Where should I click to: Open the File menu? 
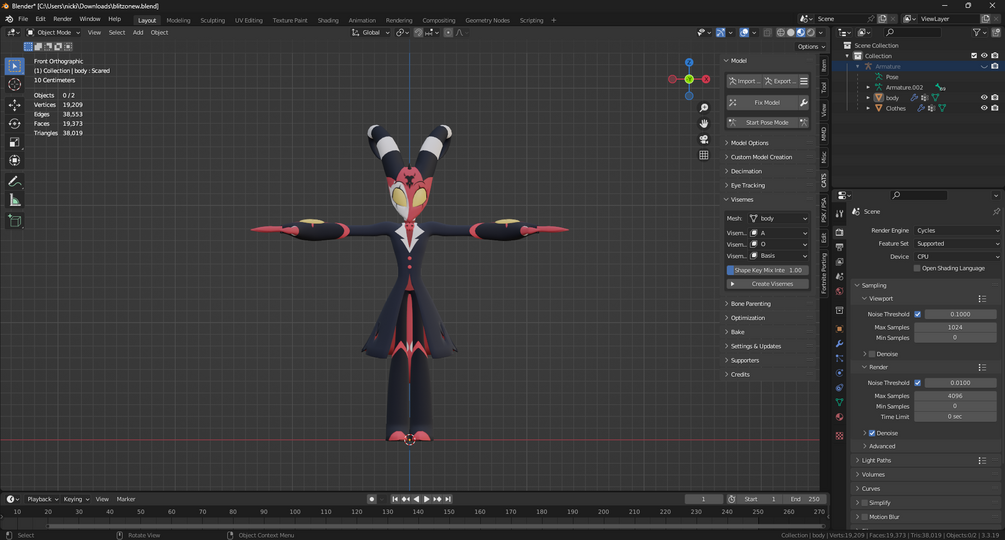23,19
